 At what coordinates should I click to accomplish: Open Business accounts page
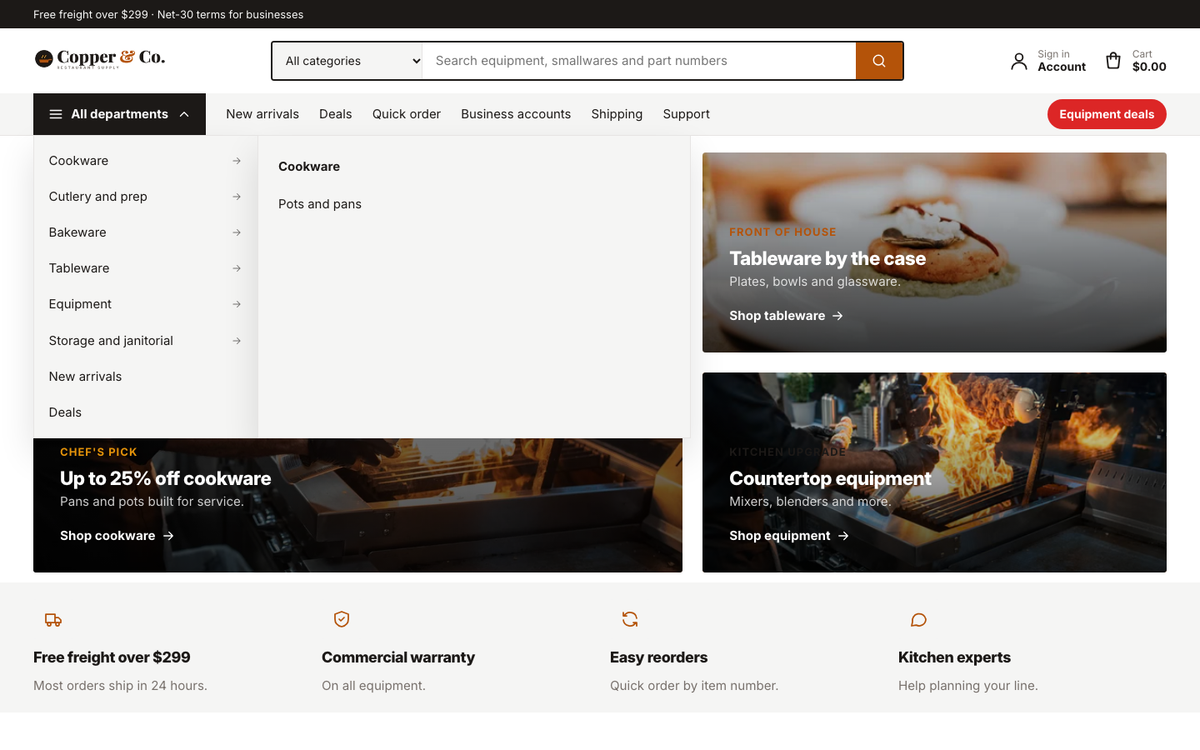pyautogui.click(x=516, y=114)
